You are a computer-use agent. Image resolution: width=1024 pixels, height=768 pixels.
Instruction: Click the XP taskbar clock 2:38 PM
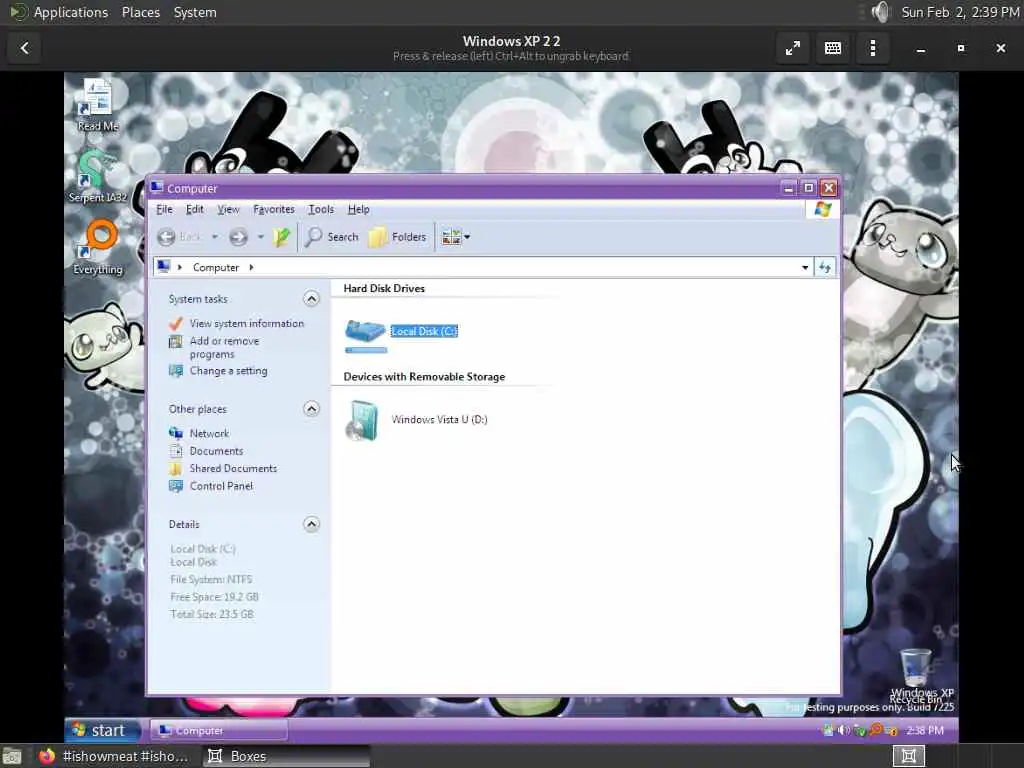pos(925,730)
